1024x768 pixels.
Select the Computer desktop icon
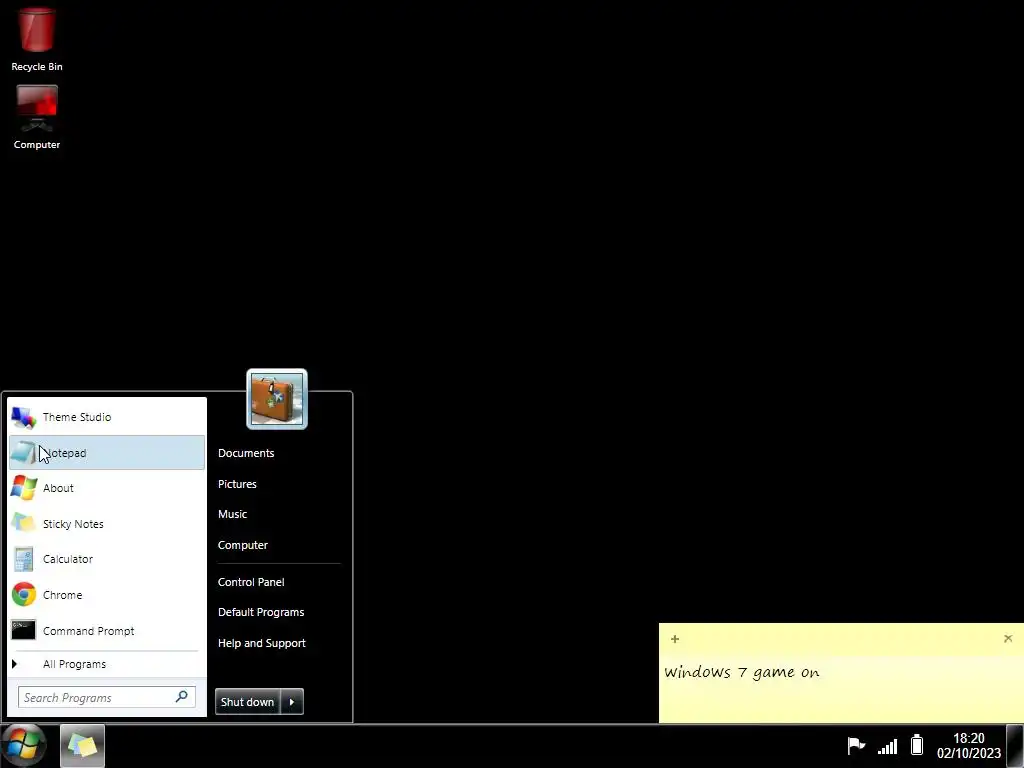(37, 118)
